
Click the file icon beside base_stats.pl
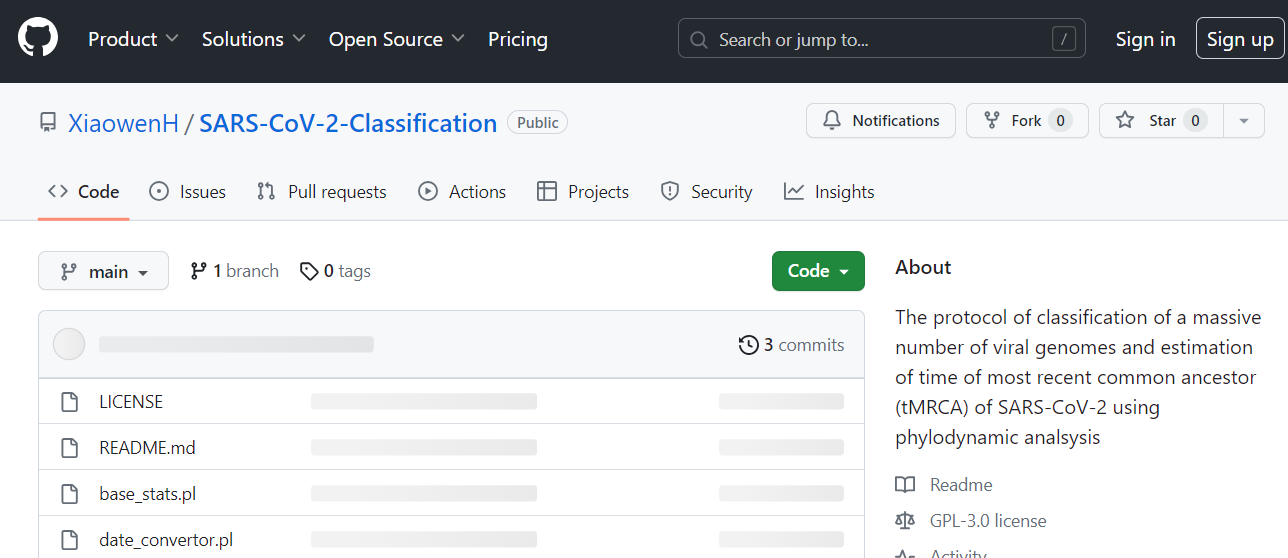(x=69, y=494)
